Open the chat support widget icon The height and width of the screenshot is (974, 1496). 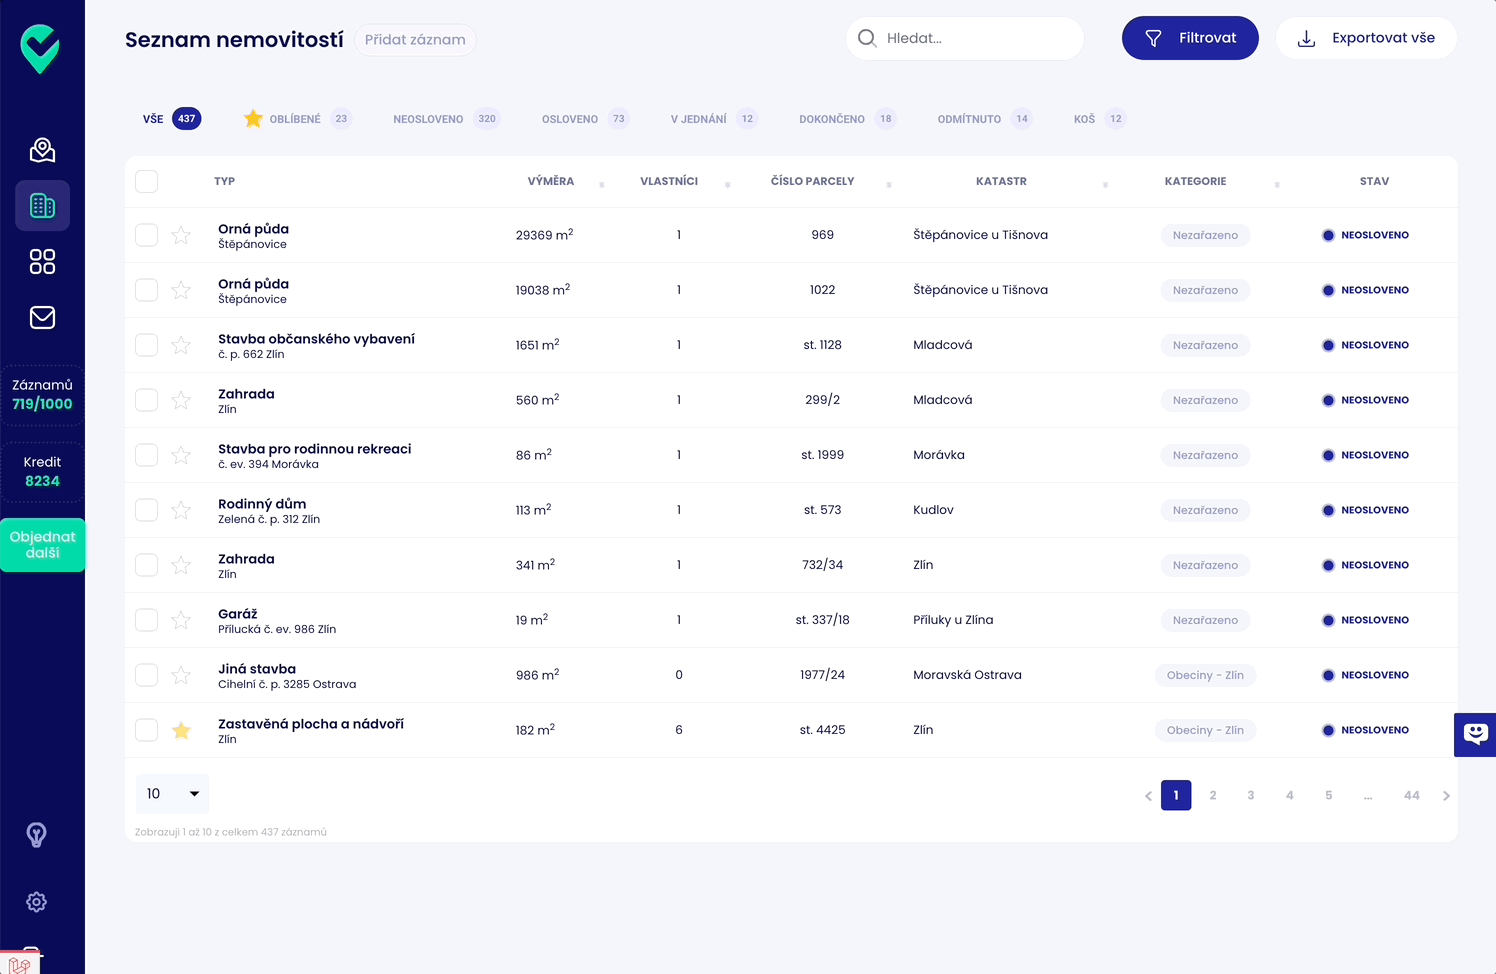pos(1475,734)
